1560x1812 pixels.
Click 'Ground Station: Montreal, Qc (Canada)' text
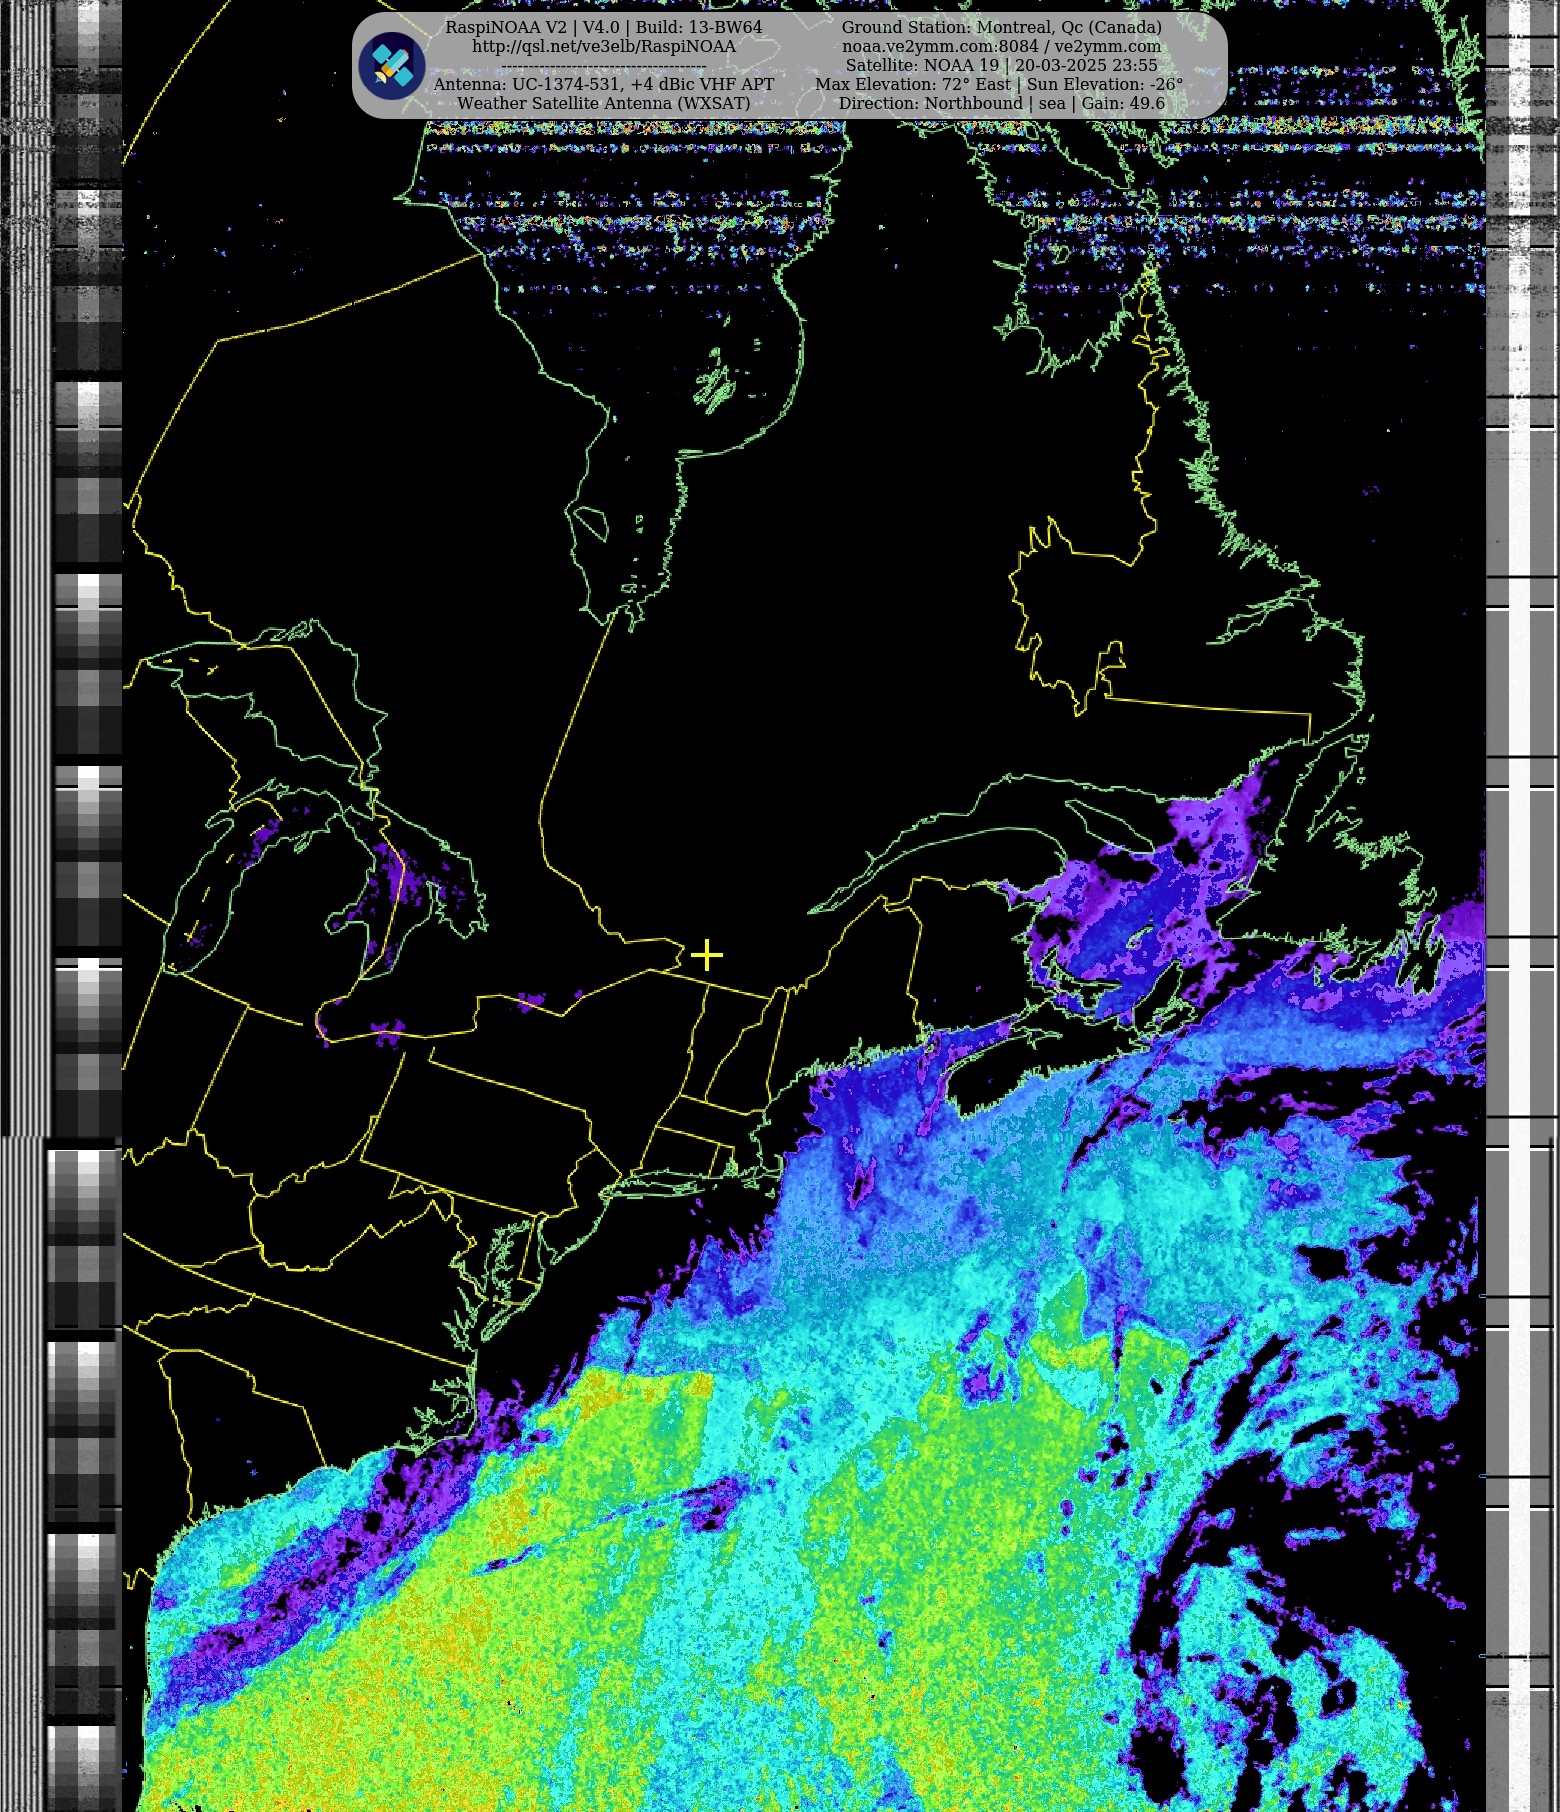coord(1001,27)
